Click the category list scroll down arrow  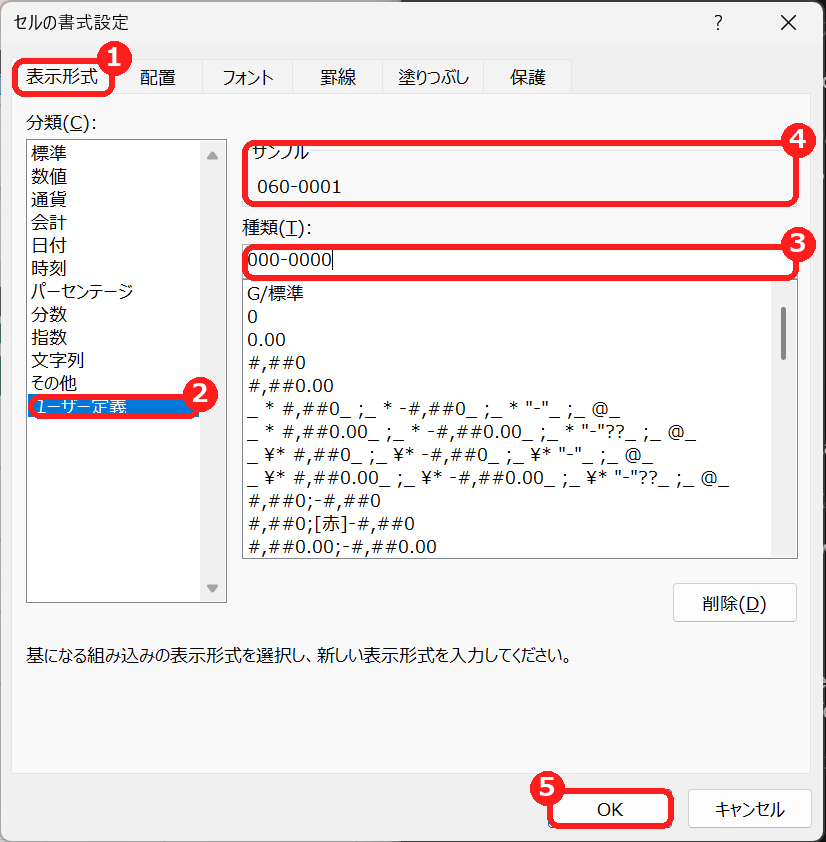point(213,588)
